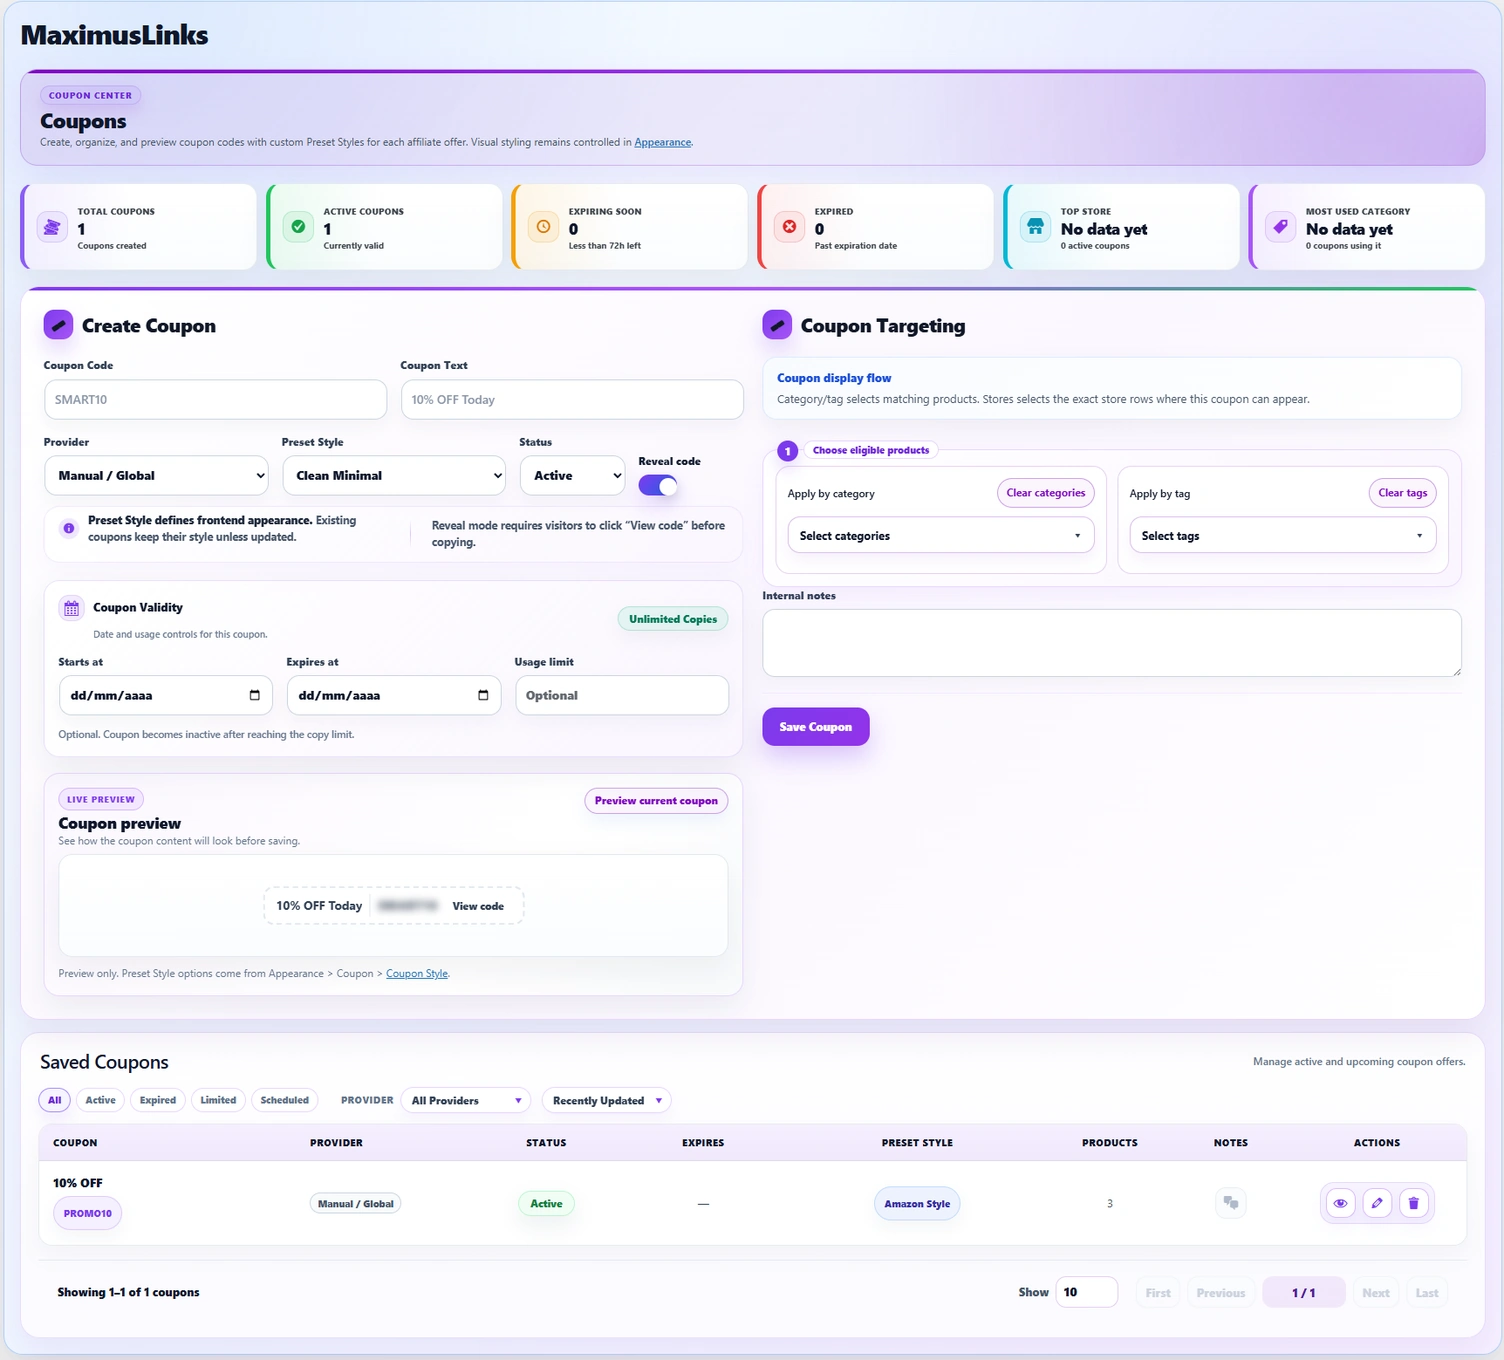1504x1360 pixels.
Task: Open the Appearance link in header
Action: tap(663, 143)
